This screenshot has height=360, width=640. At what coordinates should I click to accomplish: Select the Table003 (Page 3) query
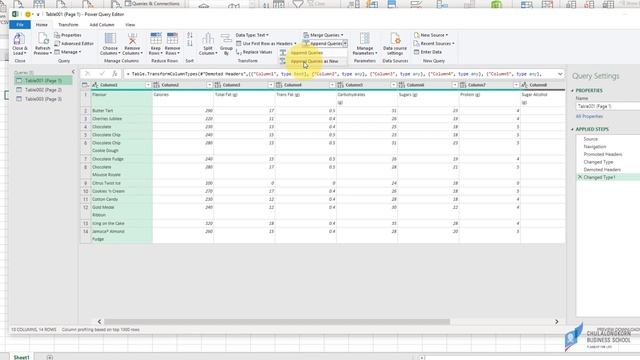coord(43,99)
